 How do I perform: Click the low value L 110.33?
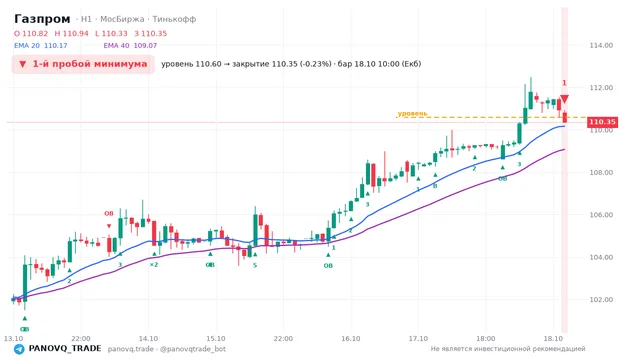click(111, 33)
